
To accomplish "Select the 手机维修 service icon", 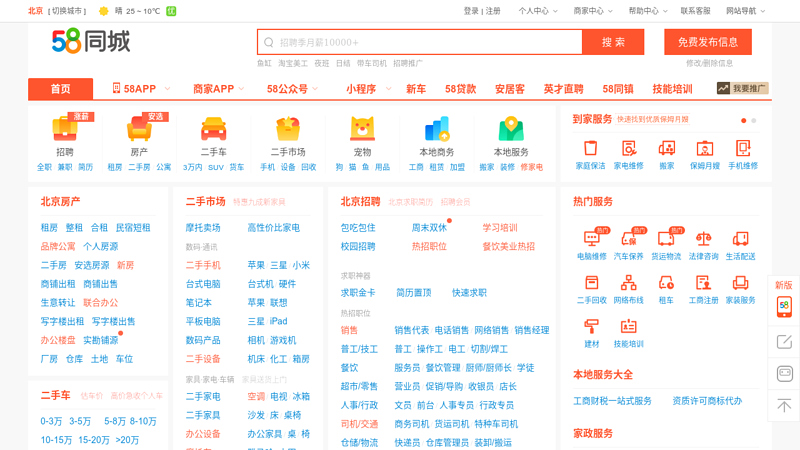I will click(x=743, y=148).
